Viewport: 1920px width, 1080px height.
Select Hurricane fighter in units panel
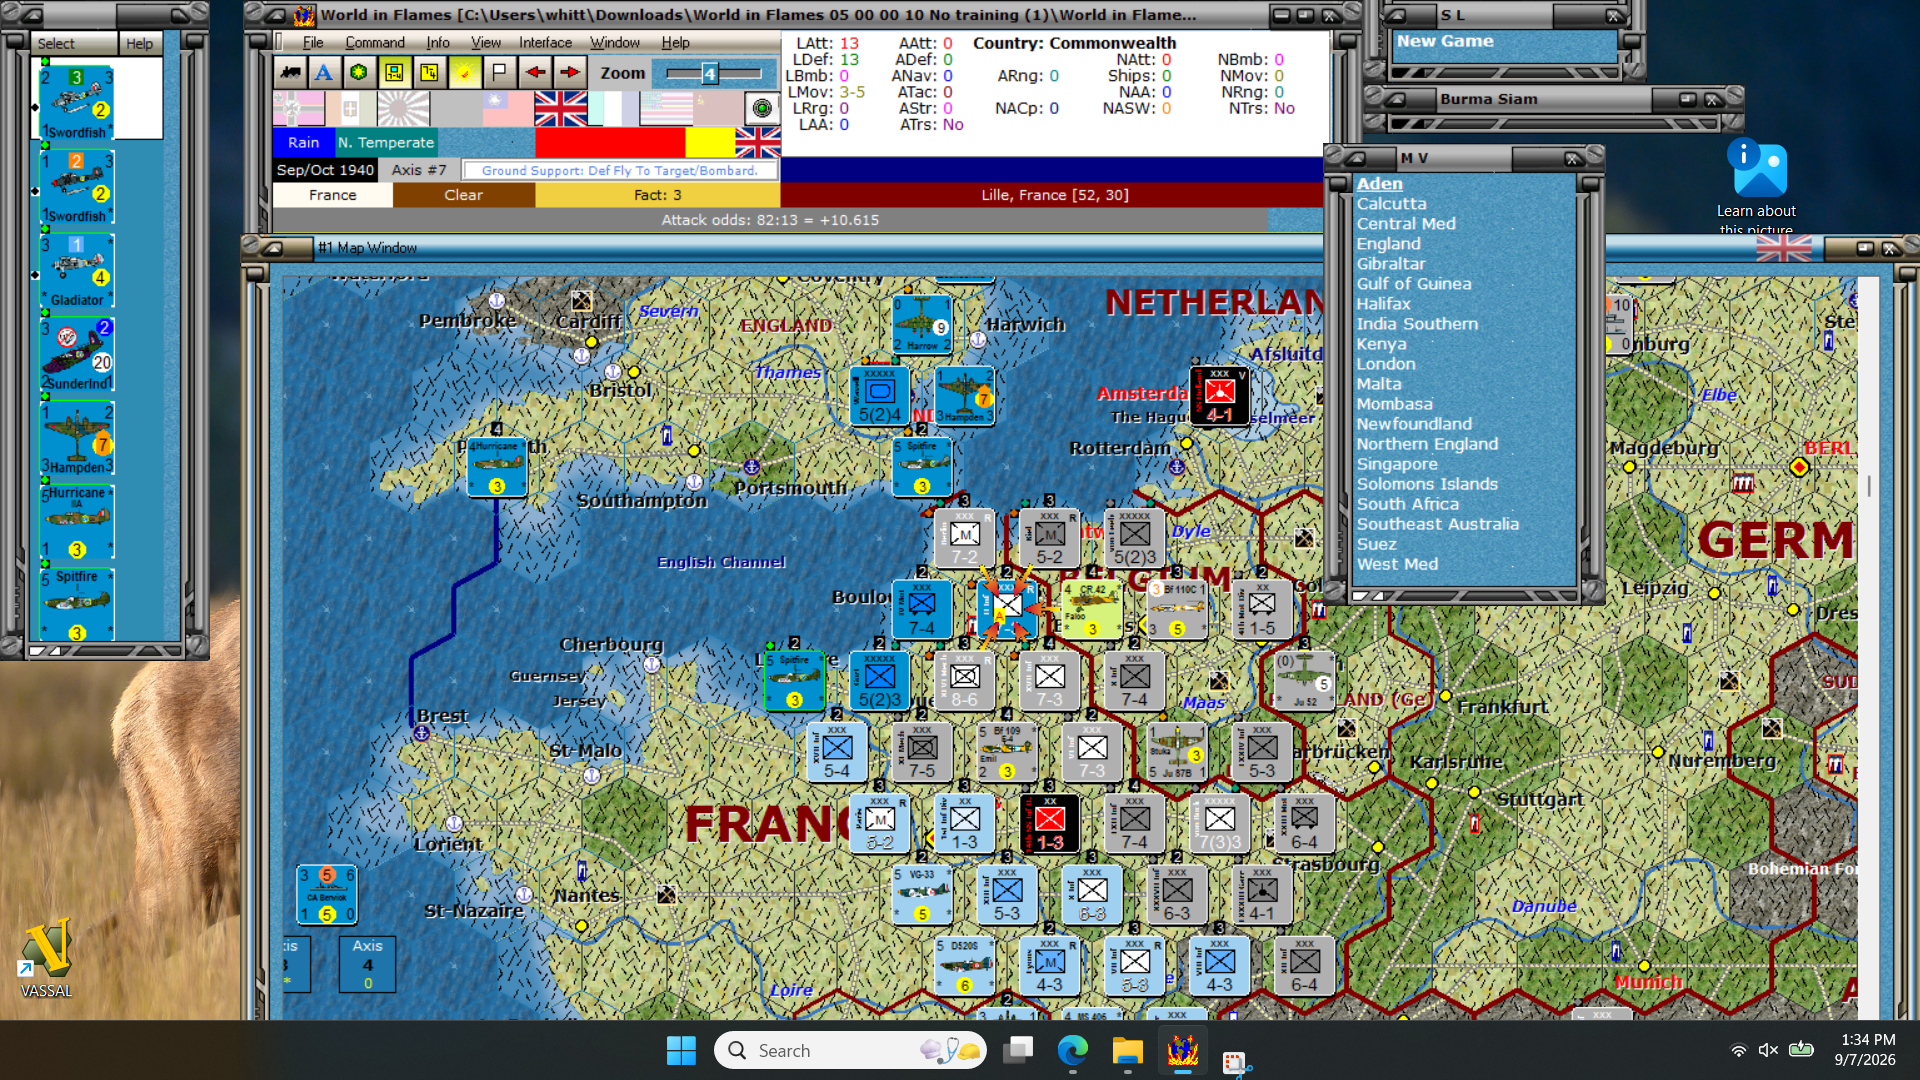(77, 522)
